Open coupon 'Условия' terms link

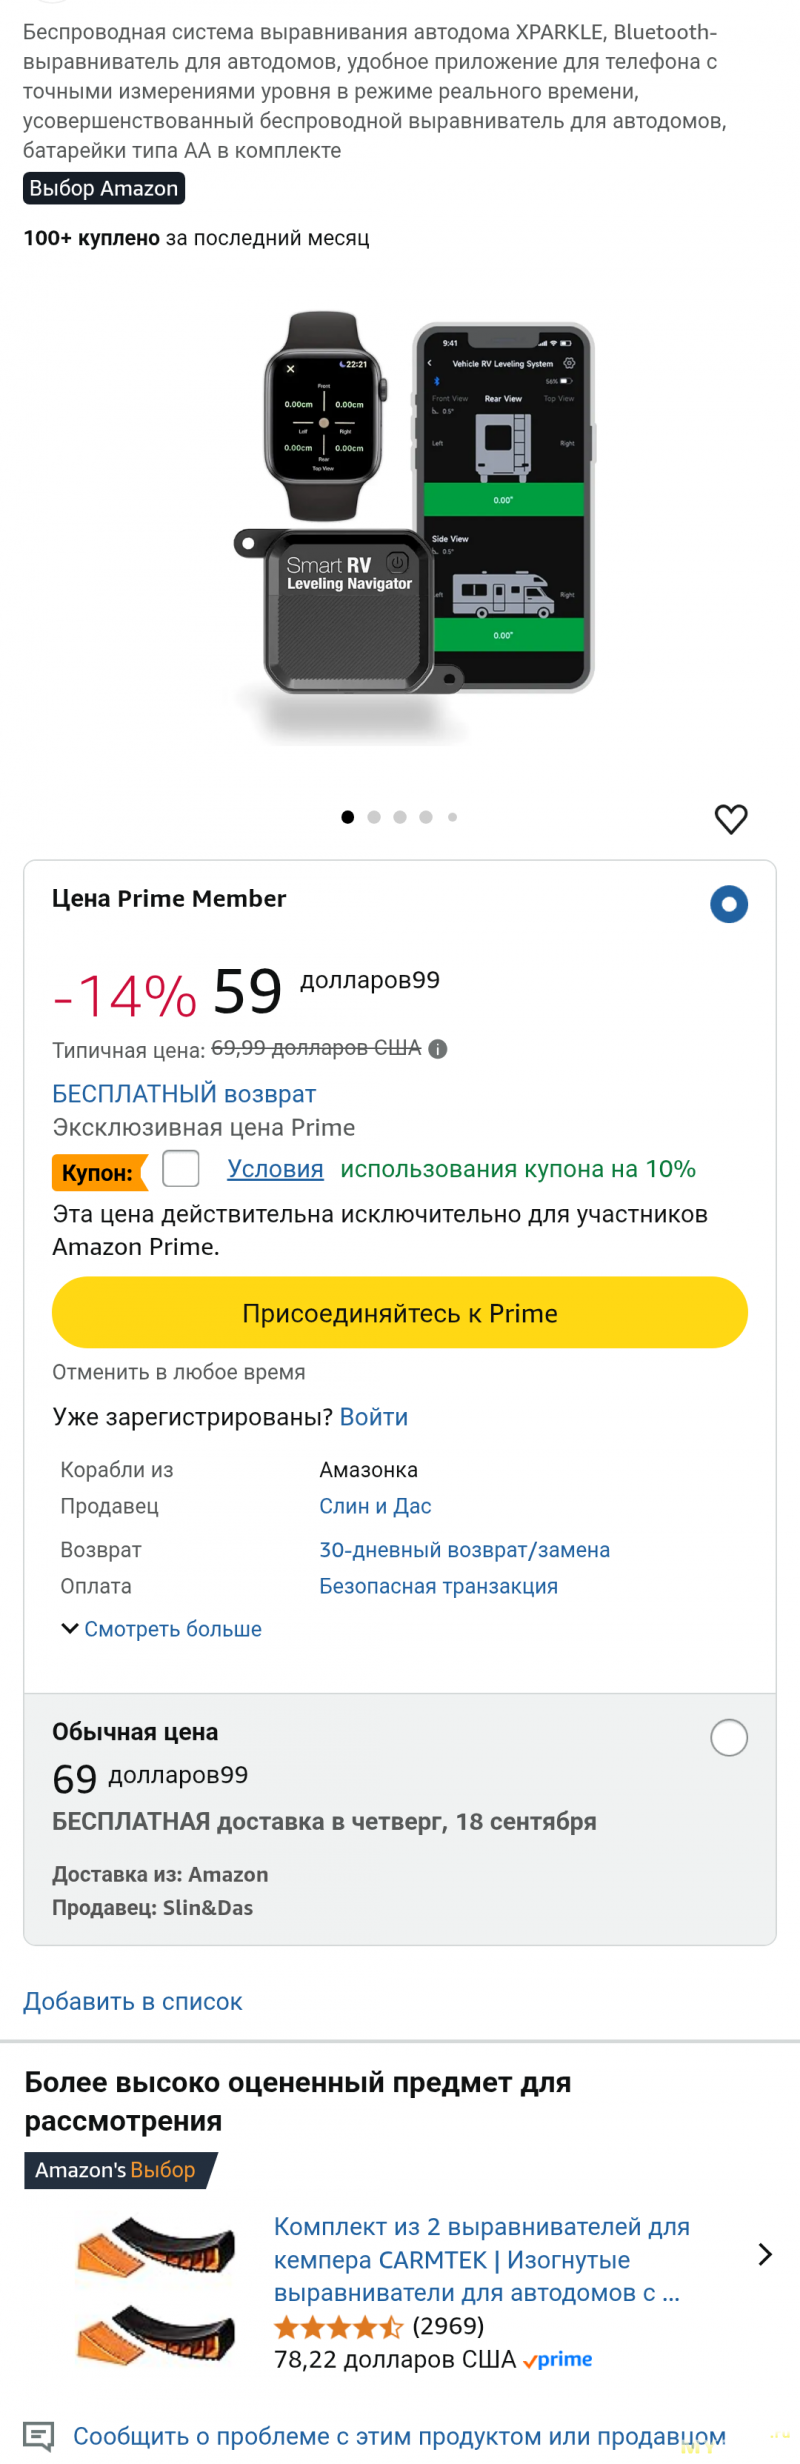click(275, 1169)
